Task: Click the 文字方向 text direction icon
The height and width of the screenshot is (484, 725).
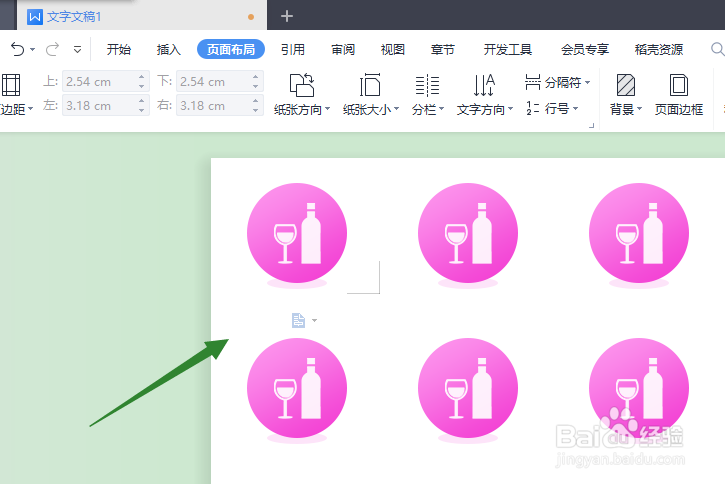Action: pyautogui.click(x=484, y=85)
